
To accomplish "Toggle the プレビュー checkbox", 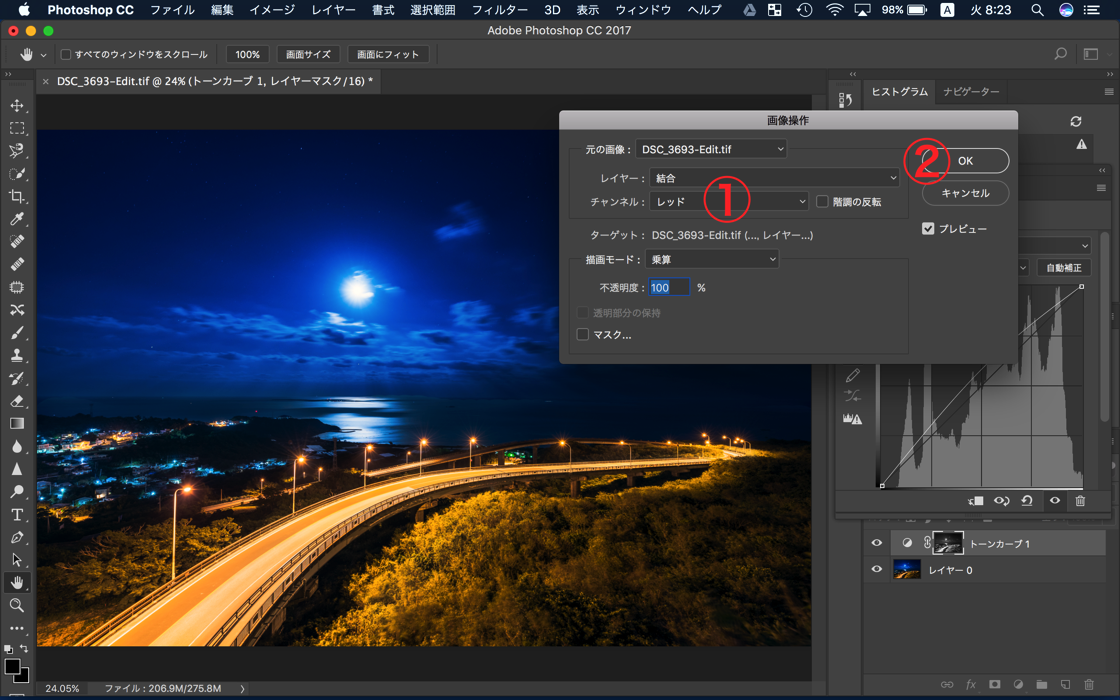I will click(928, 229).
